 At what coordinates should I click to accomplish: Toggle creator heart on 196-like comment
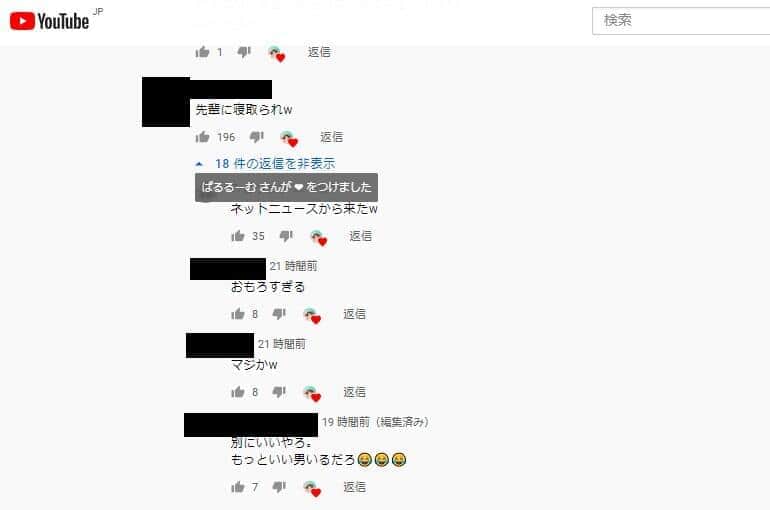[289, 139]
